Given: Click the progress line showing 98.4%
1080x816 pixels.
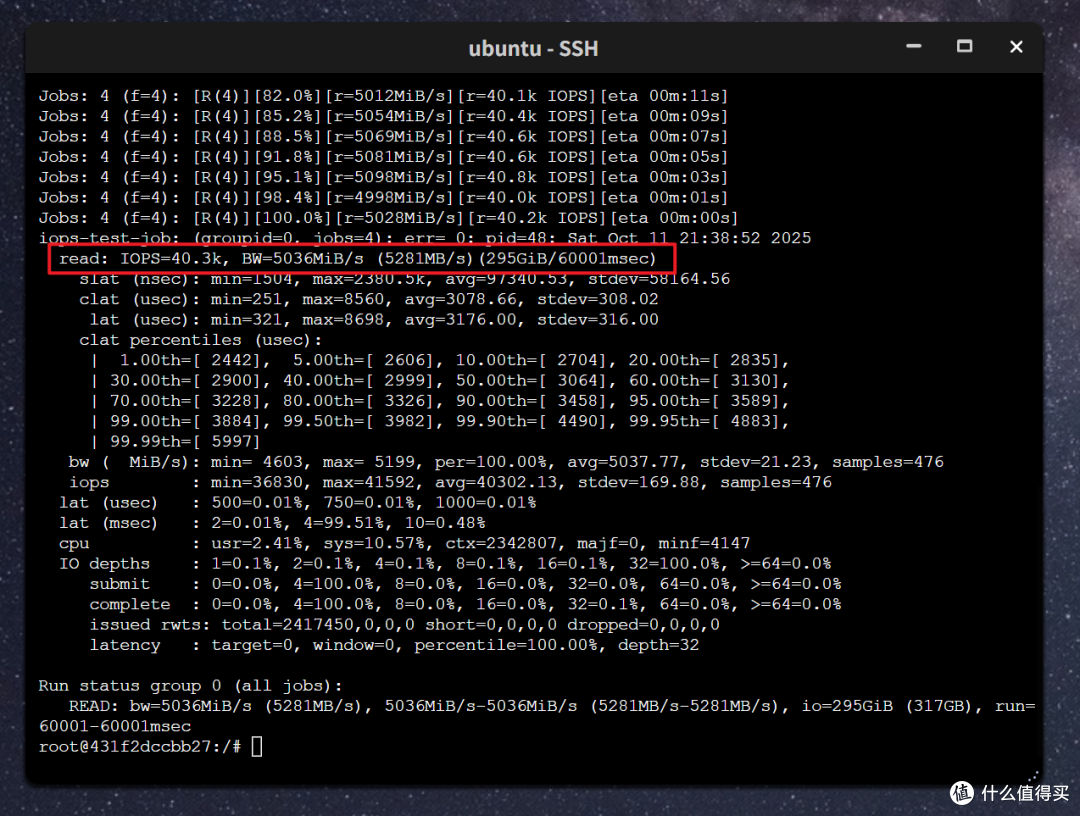Looking at the screenshot, I should point(383,198).
